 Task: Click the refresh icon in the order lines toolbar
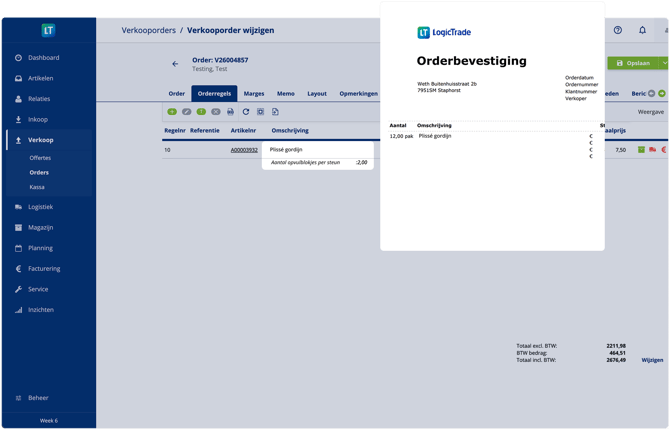tap(245, 112)
